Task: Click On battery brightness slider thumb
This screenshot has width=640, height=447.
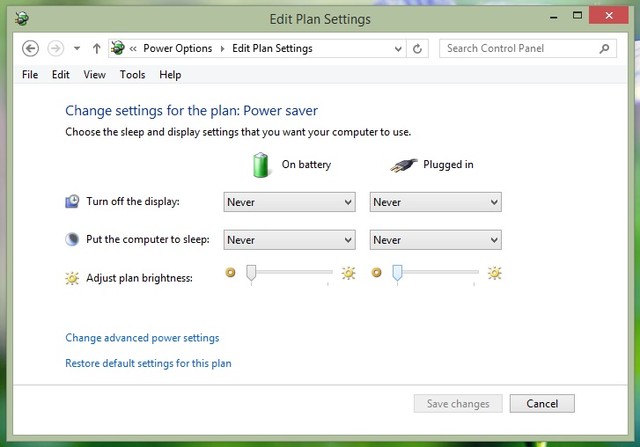Action: [x=251, y=273]
